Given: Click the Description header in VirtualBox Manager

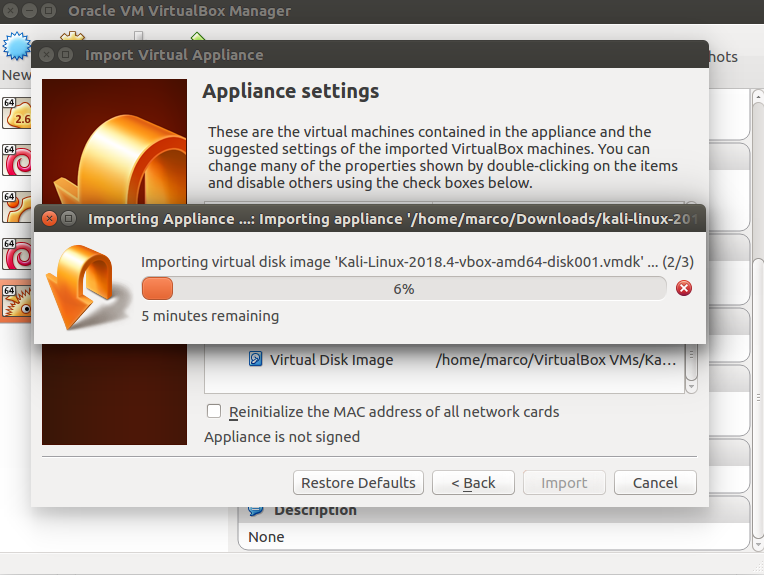Looking at the screenshot, I should click(x=315, y=510).
